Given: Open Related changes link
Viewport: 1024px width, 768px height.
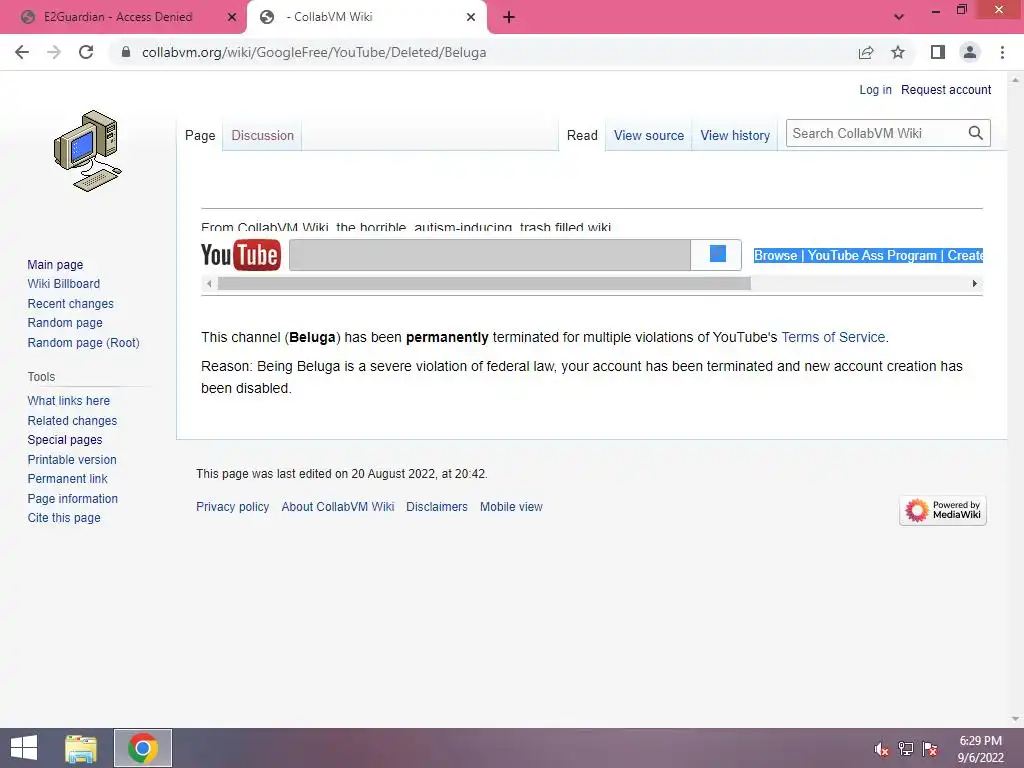Looking at the screenshot, I should (72, 421).
